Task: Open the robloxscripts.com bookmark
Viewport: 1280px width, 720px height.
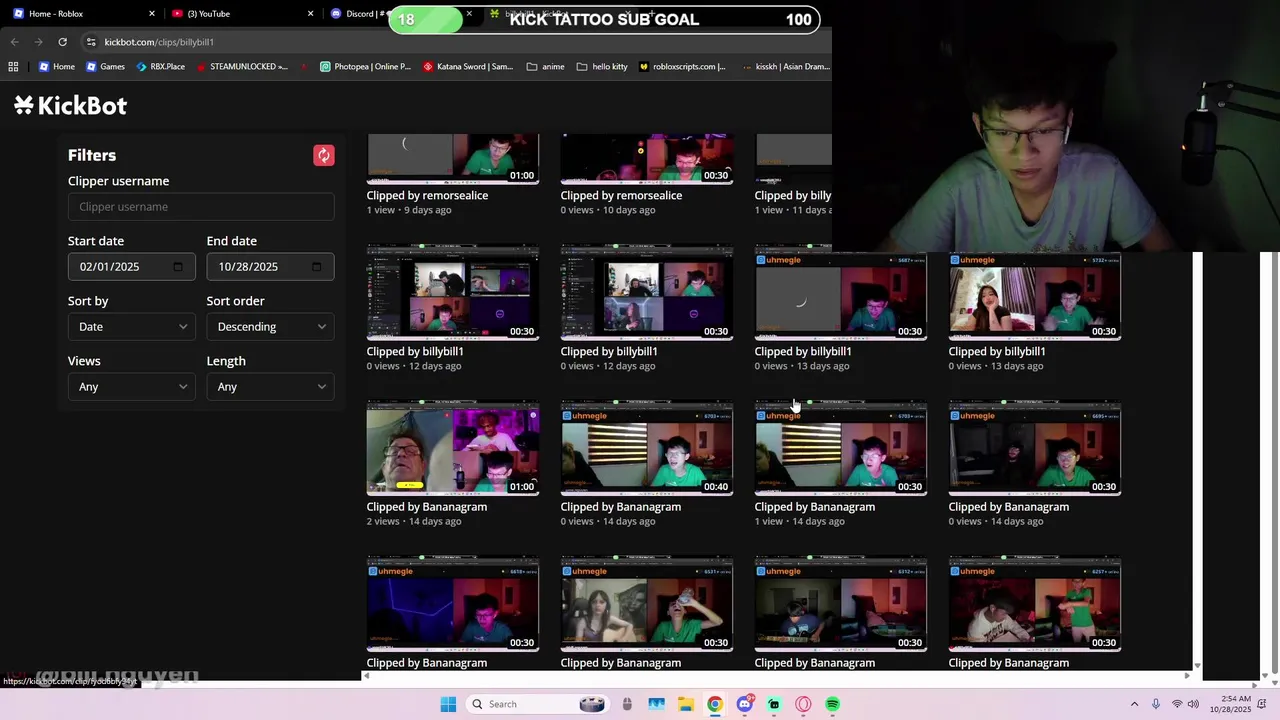Action: [682, 67]
